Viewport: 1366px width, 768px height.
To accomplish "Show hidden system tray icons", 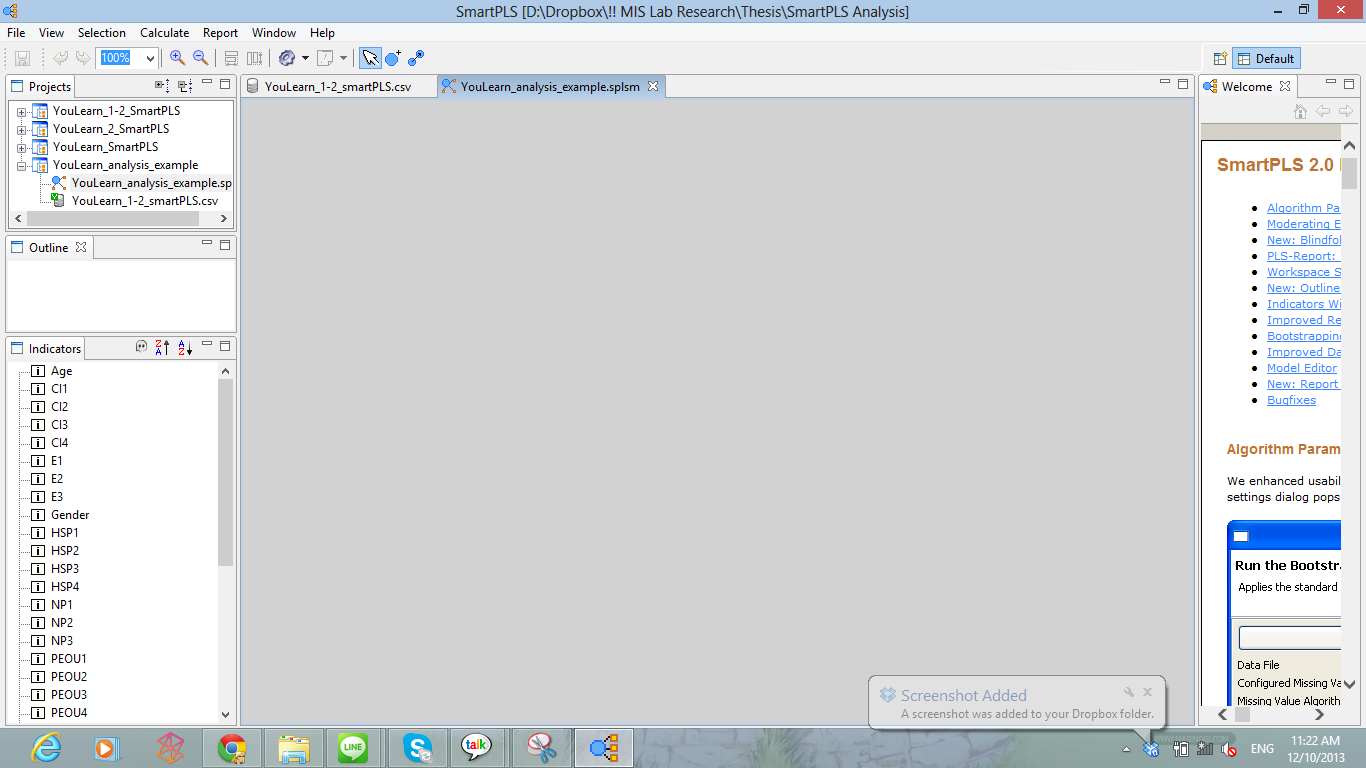I will point(1126,749).
